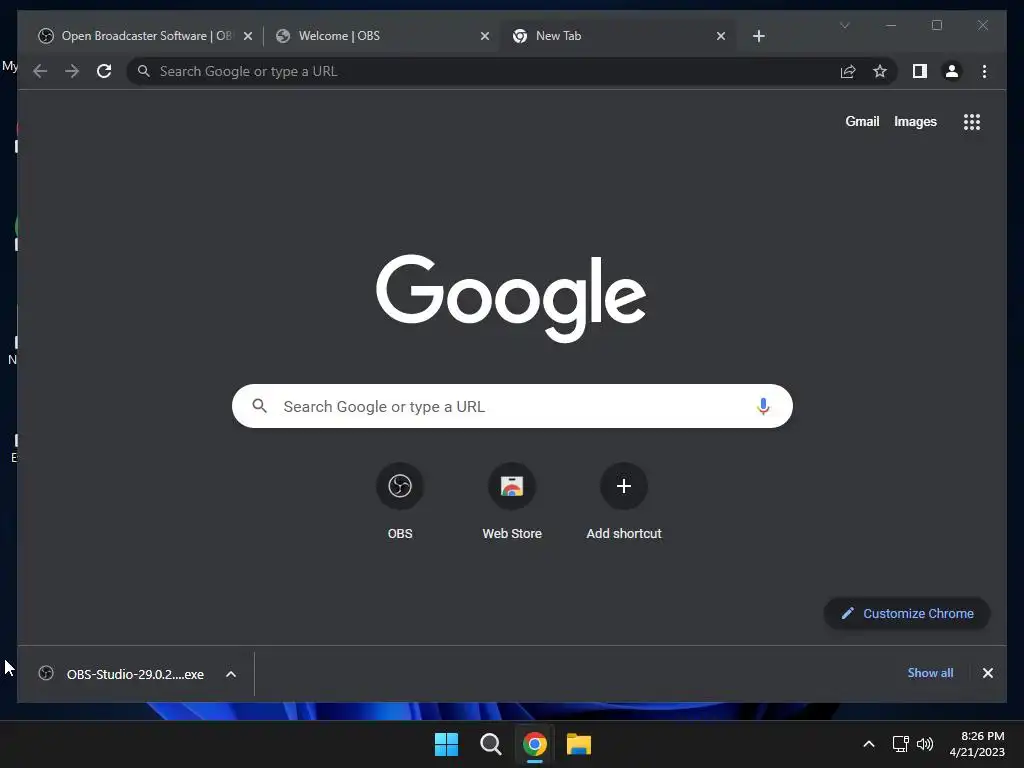Open the Google apps grid
1024x768 pixels.
coord(972,121)
